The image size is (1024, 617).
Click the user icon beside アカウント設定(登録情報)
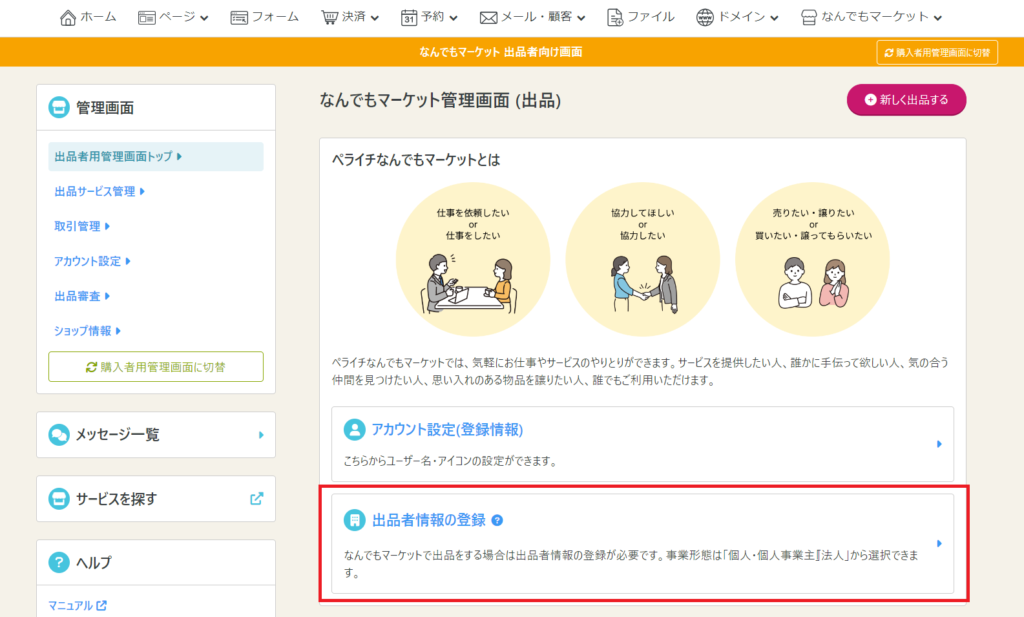pos(354,430)
